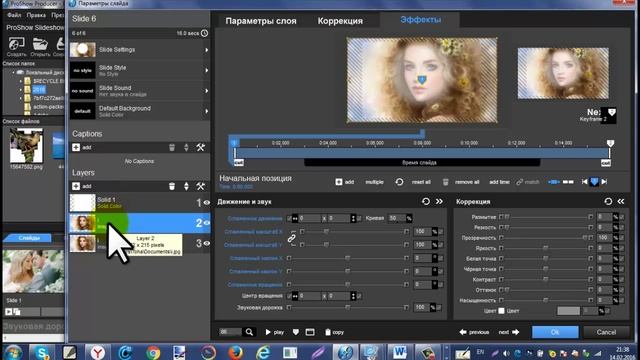Click the favorite heart-shield icon near play
640x360 pixels.
(296, 332)
